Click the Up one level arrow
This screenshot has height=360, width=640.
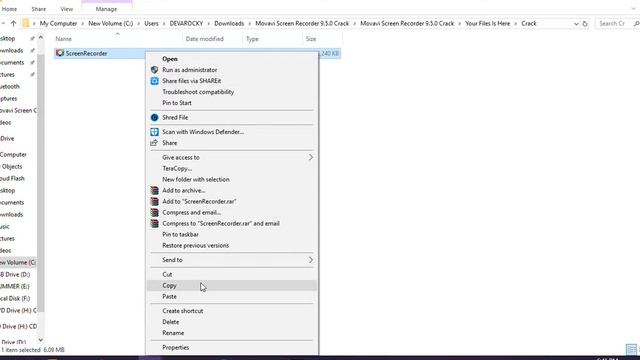pyautogui.click(x=13, y=24)
